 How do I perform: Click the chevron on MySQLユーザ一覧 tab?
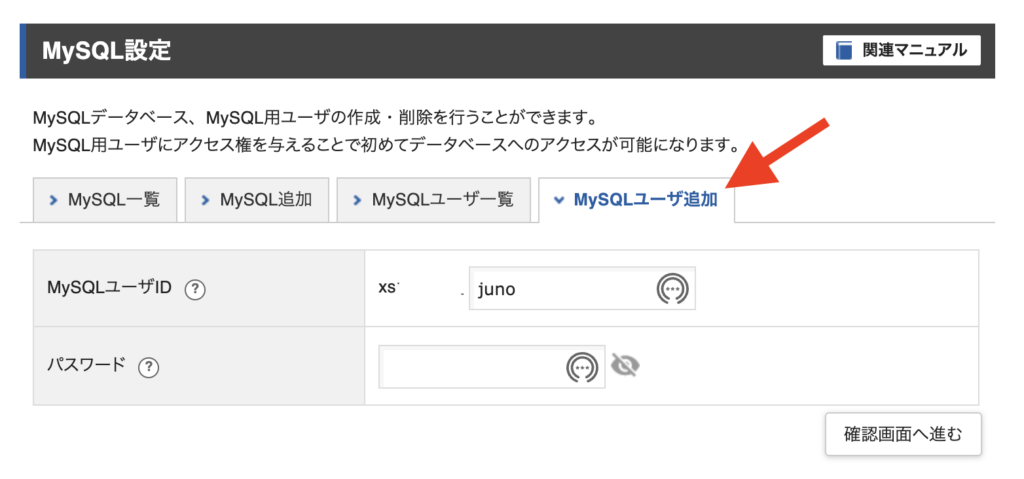357,201
